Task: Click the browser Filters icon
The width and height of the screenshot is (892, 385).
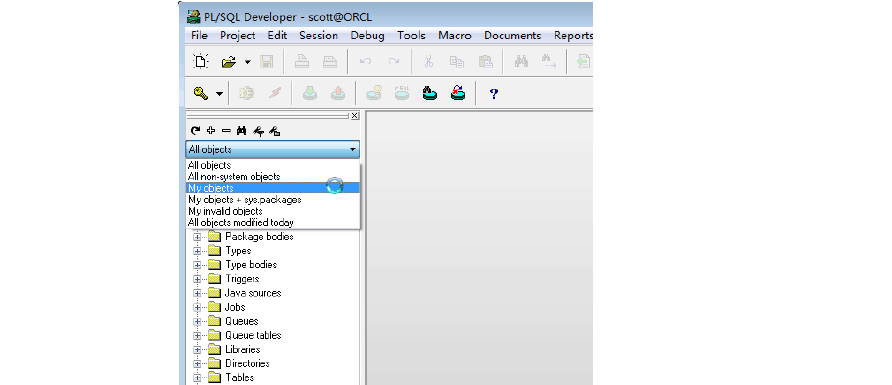Action: tap(258, 131)
